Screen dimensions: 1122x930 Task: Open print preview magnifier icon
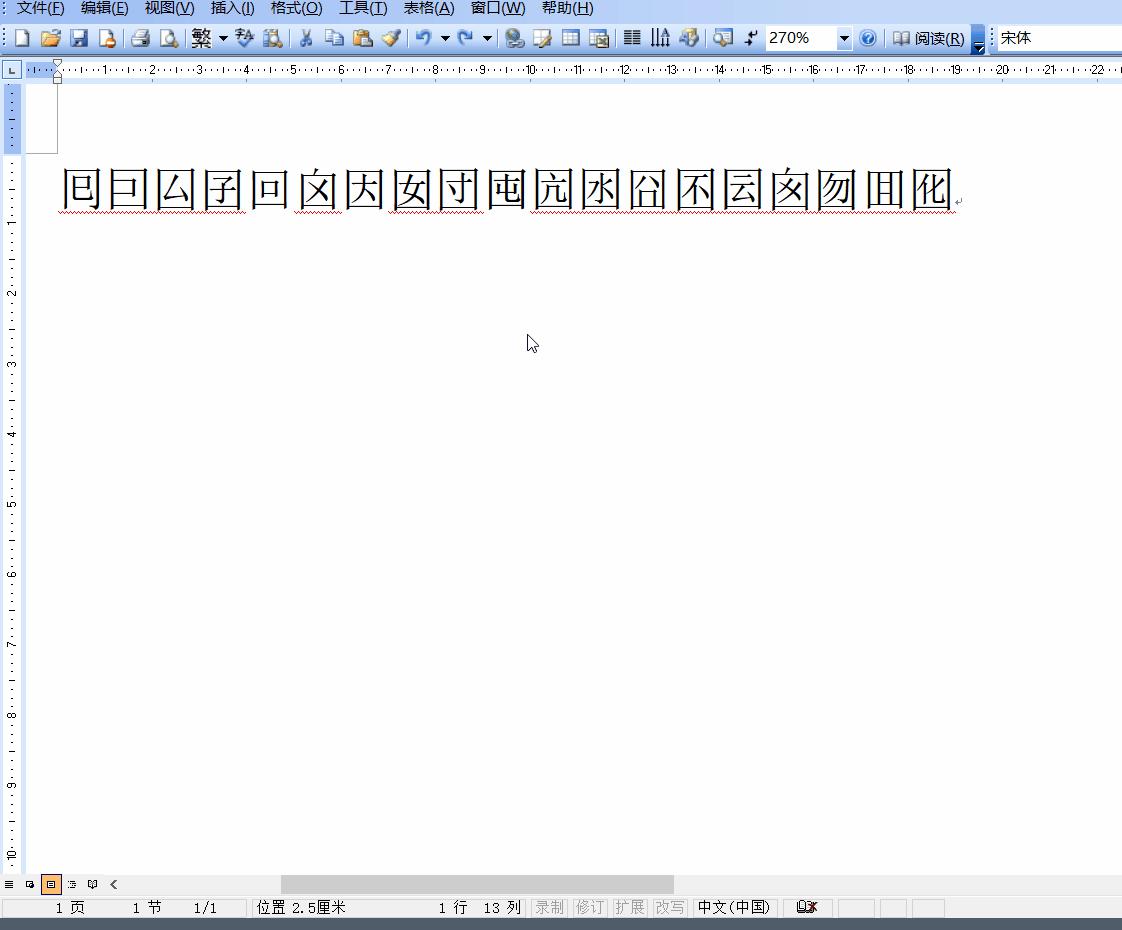169,38
